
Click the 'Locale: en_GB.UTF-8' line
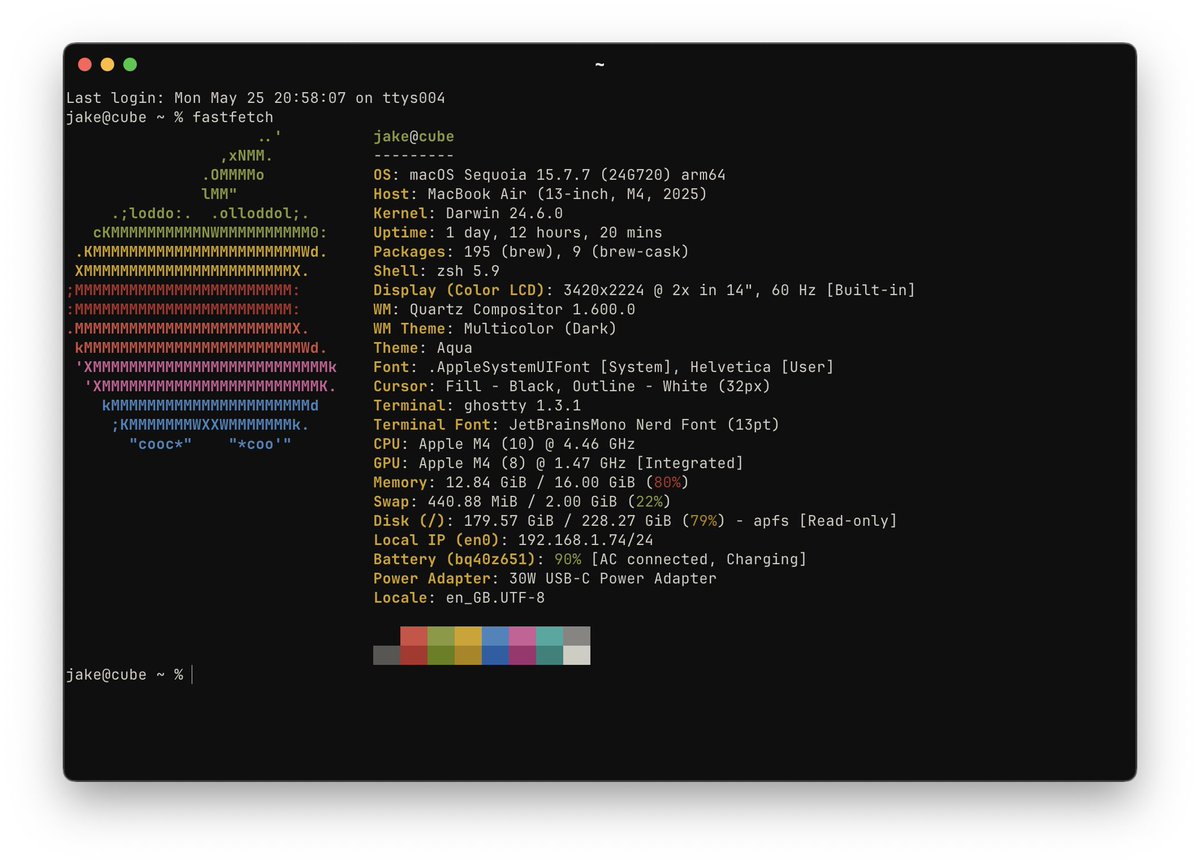pyautogui.click(x=459, y=597)
